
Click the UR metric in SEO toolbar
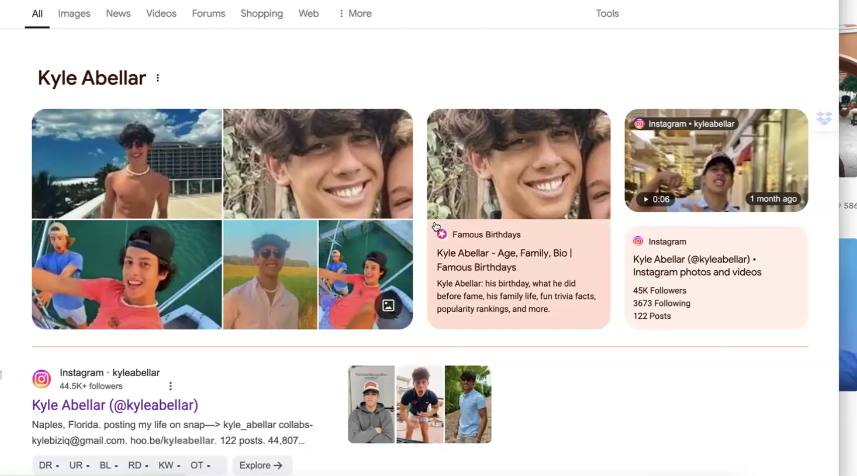click(79, 466)
